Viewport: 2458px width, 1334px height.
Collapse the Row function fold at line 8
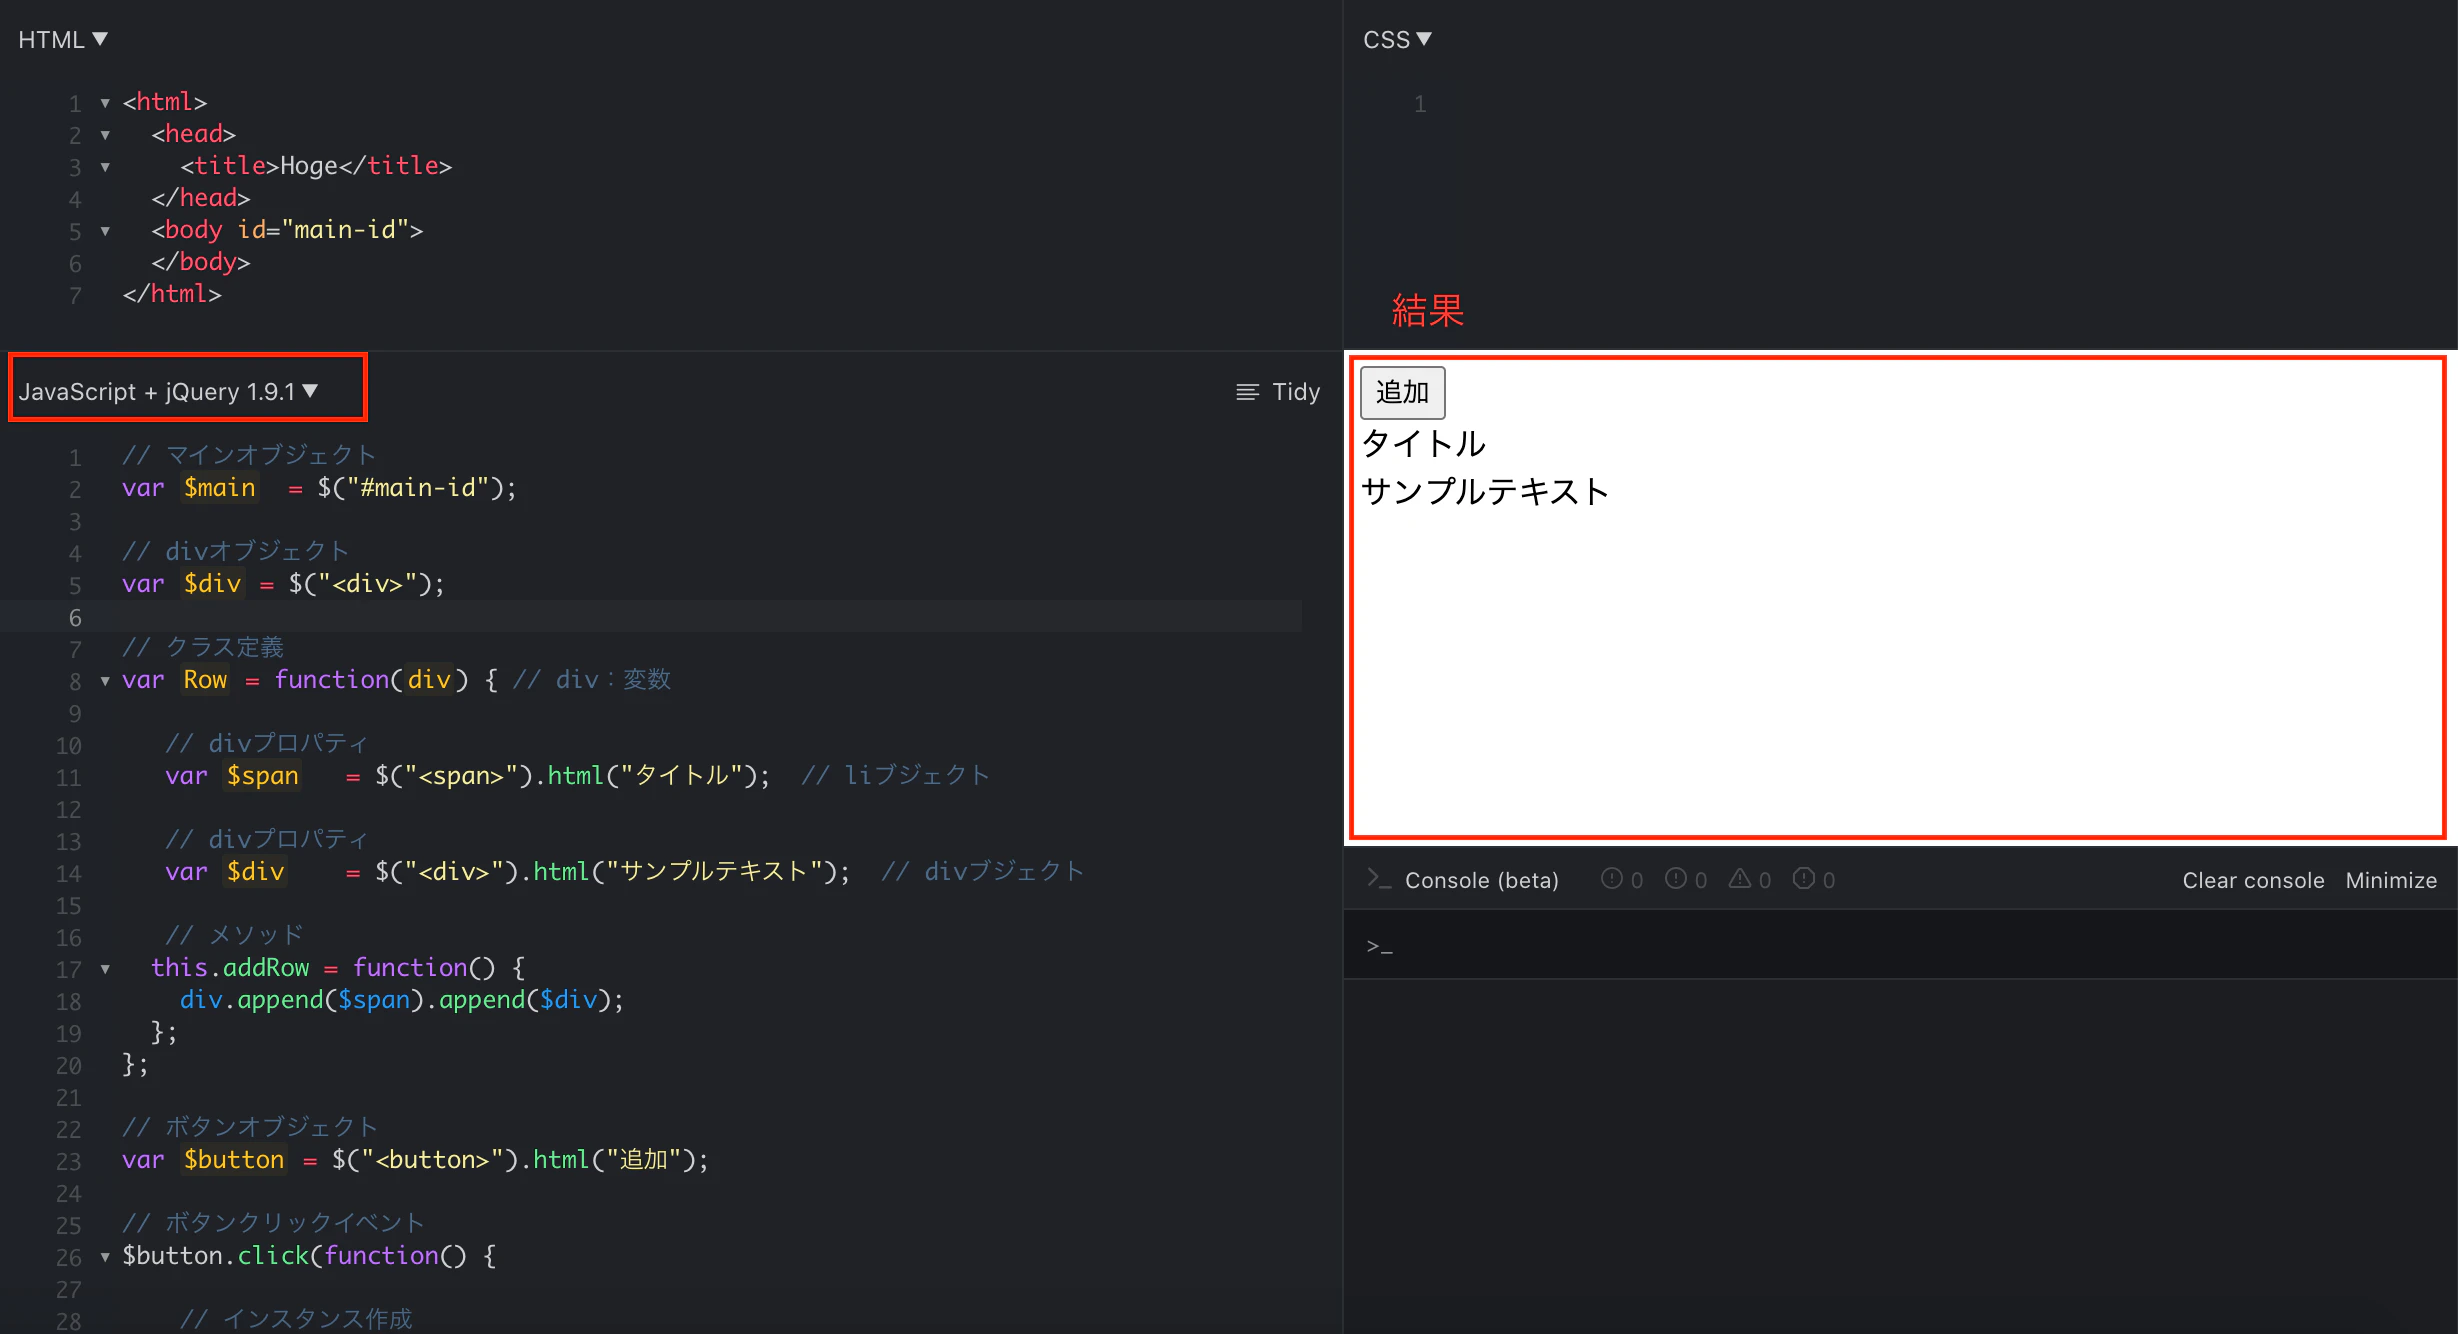(106, 681)
